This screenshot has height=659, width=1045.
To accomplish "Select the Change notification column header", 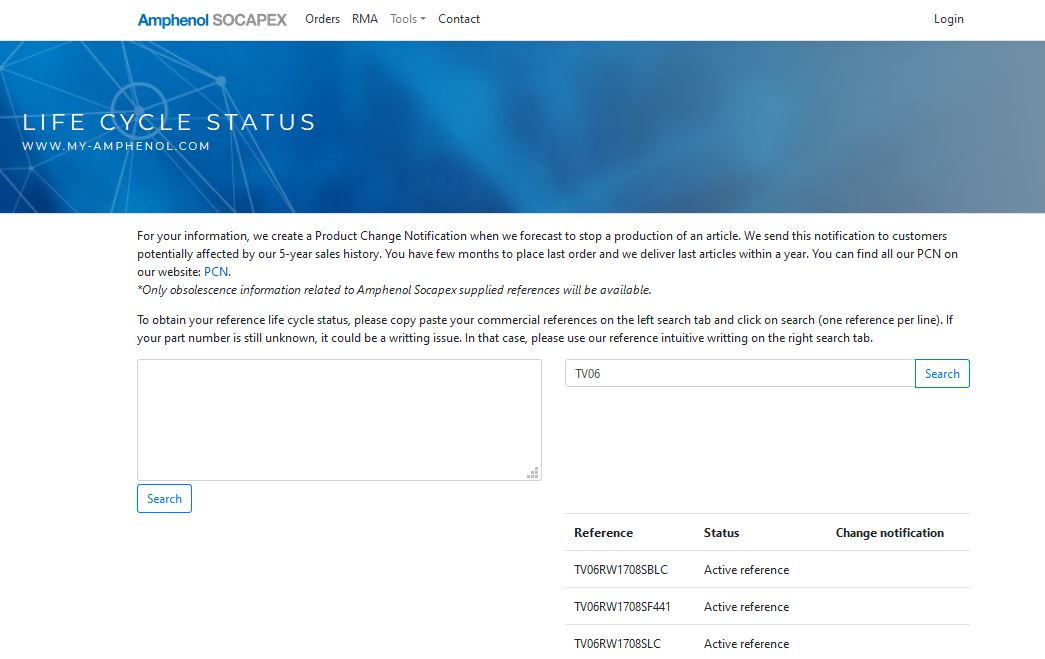I will pyautogui.click(x=890, y=532).
